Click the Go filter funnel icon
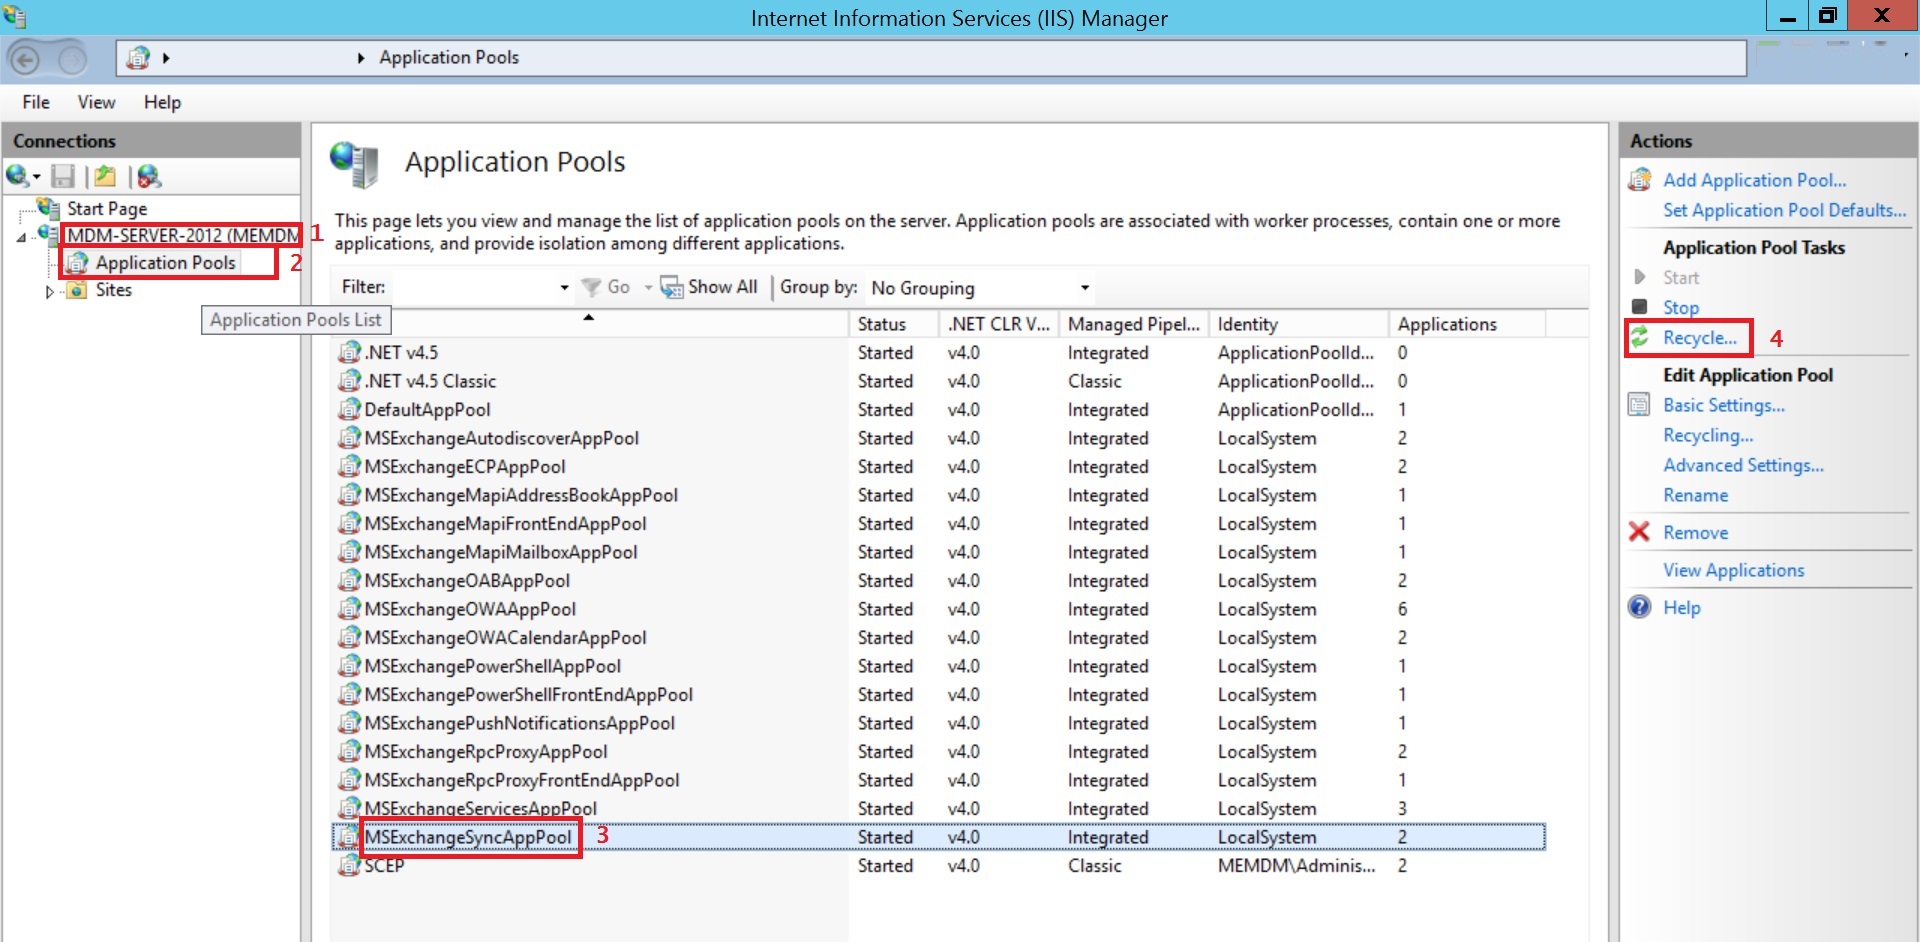 coord(592,287)
